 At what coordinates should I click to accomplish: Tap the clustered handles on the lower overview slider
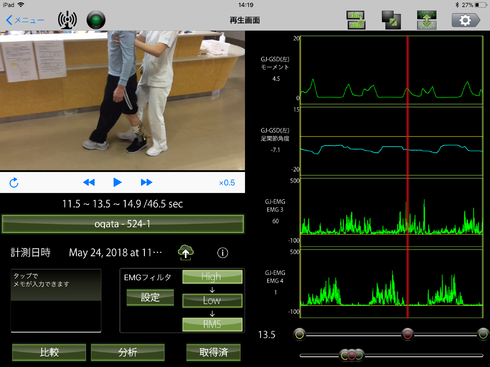pos(352,355)
